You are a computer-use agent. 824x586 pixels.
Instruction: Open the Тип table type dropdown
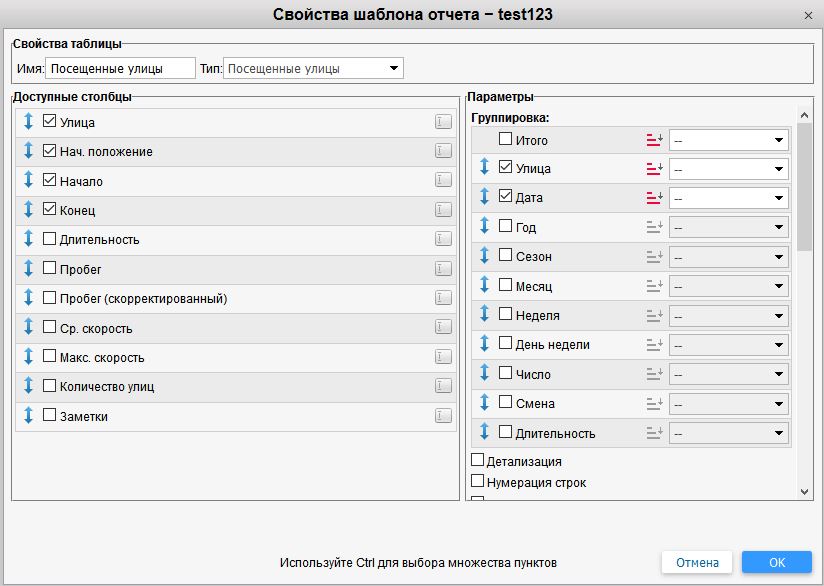click(x=313, y=69)
